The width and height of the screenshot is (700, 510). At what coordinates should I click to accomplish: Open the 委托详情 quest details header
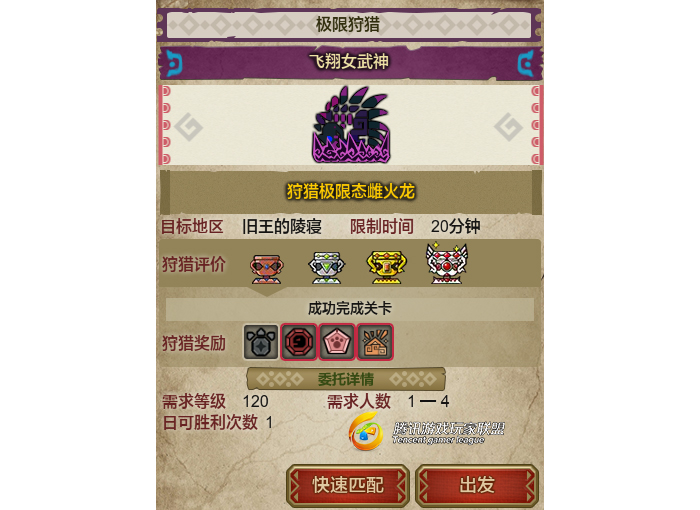coord(346,379)
